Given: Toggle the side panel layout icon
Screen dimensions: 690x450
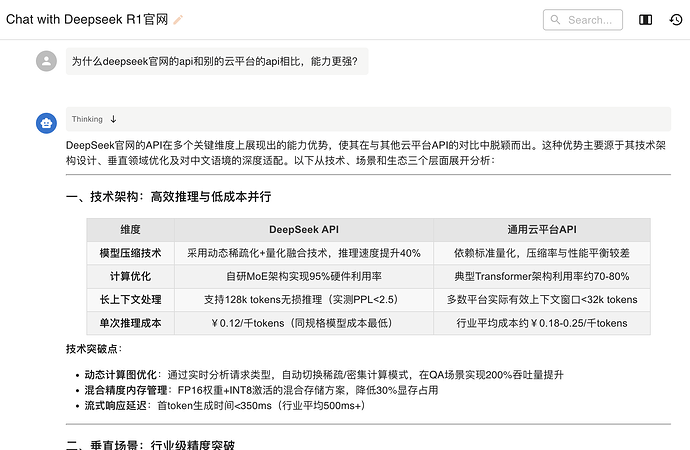Looking at the screenshot, I should point(645,20).
